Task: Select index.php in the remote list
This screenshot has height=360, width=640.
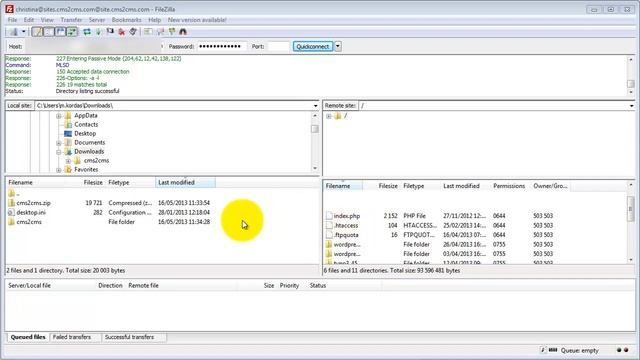Action: click(347, 216)
